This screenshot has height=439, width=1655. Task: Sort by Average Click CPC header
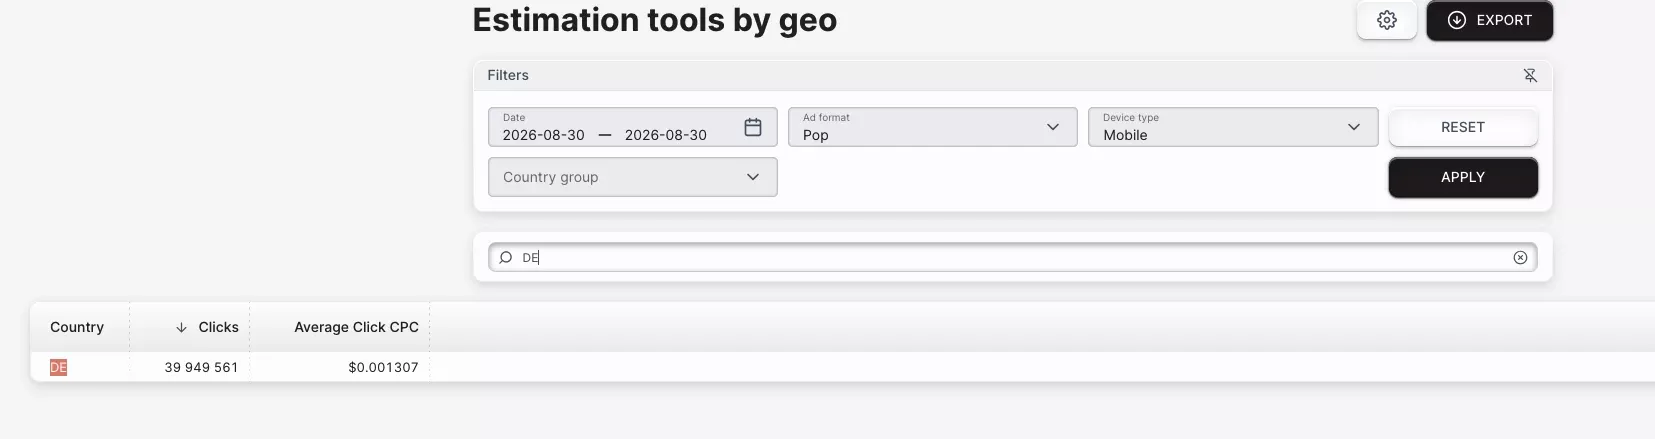pos(356,327)
